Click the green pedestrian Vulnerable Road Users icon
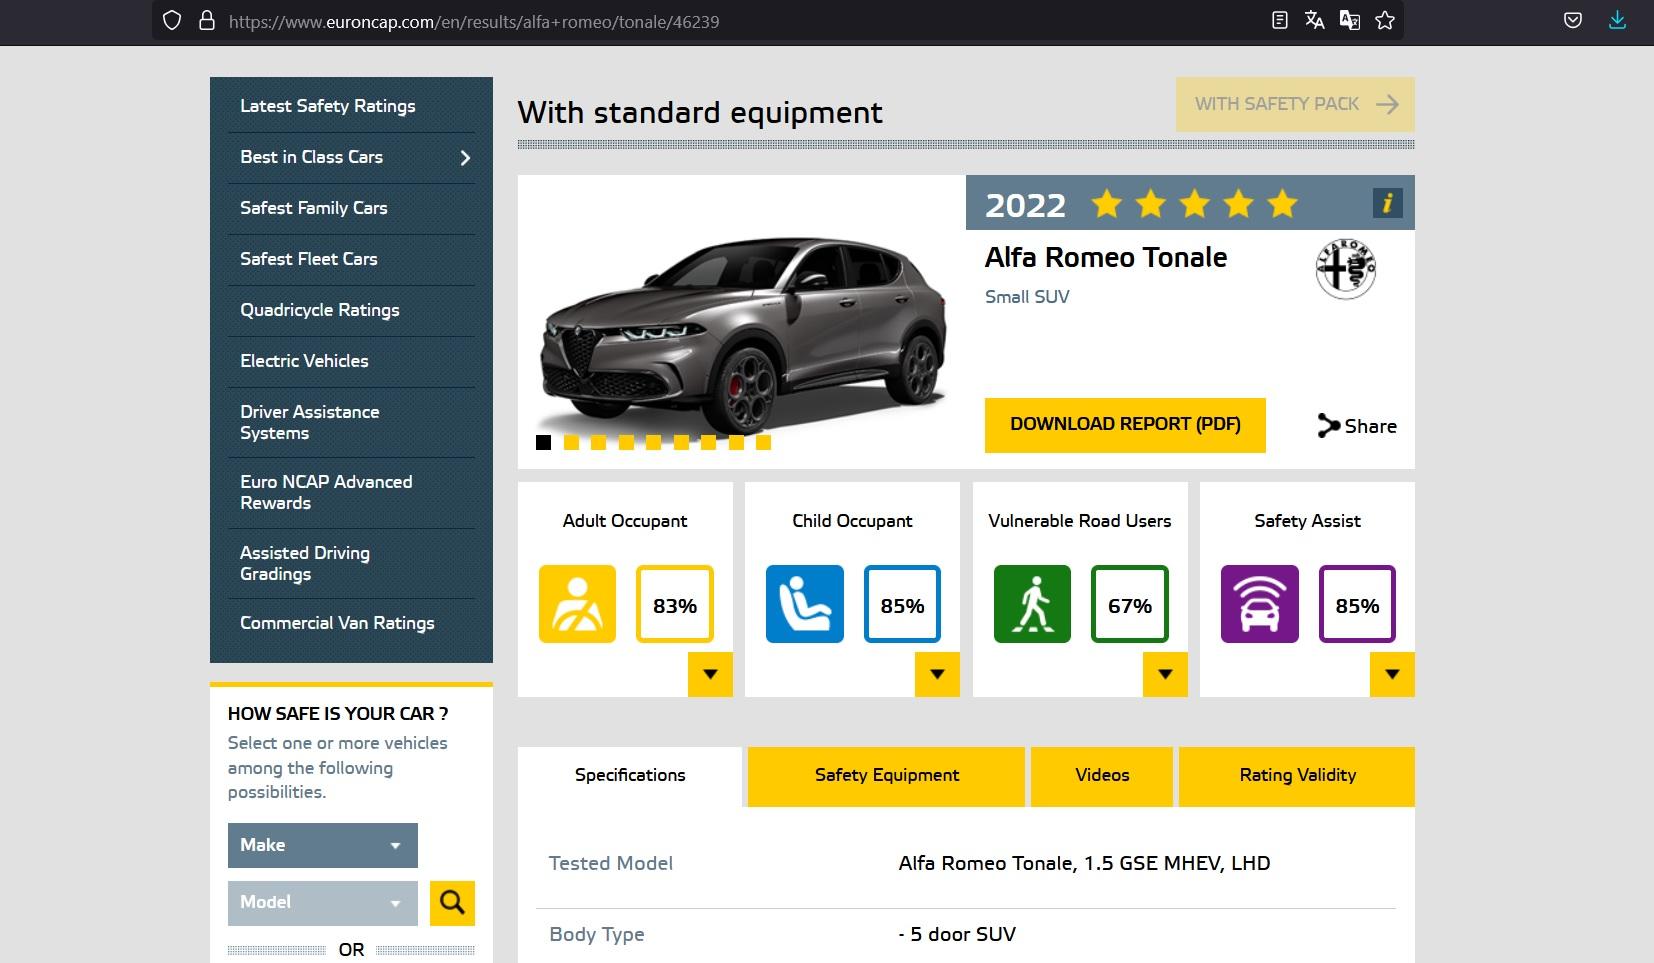Viewport: 1654px width, 963px height. click(x=1032, y=604)
